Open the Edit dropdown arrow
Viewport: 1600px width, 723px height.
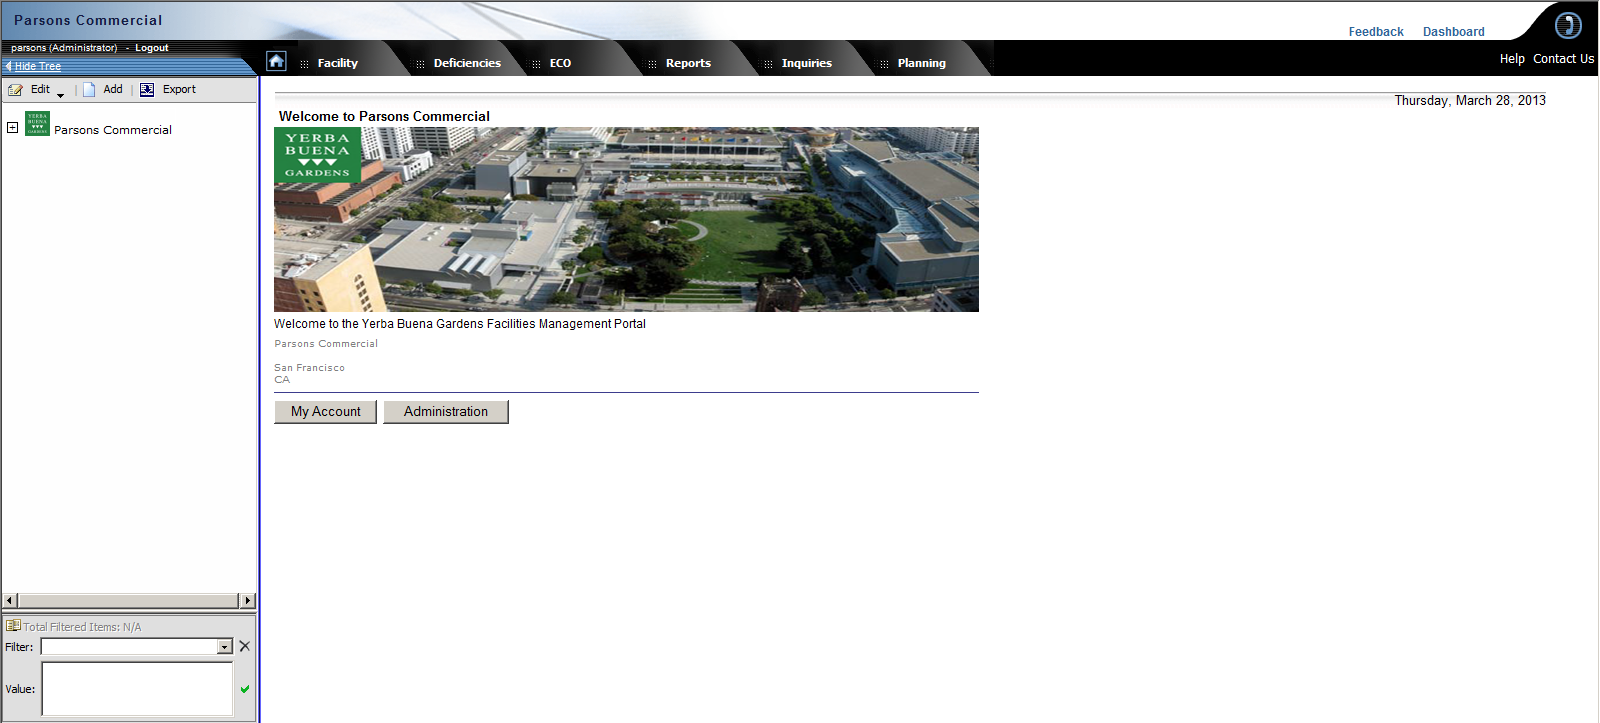60,95
